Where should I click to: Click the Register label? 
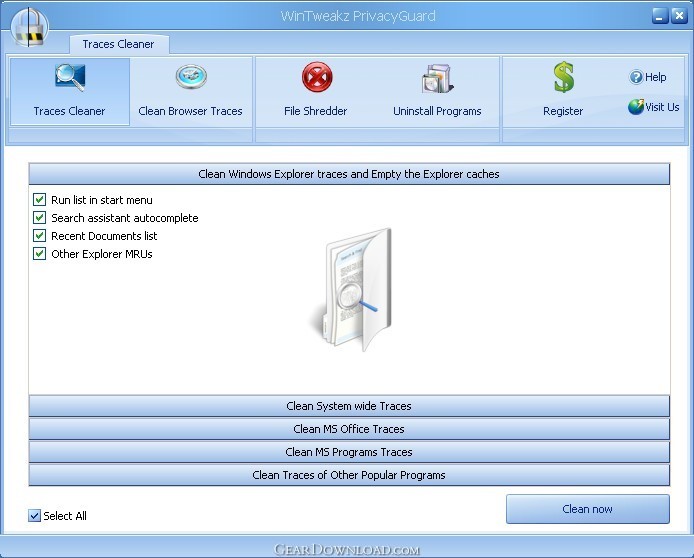(563, 111)
